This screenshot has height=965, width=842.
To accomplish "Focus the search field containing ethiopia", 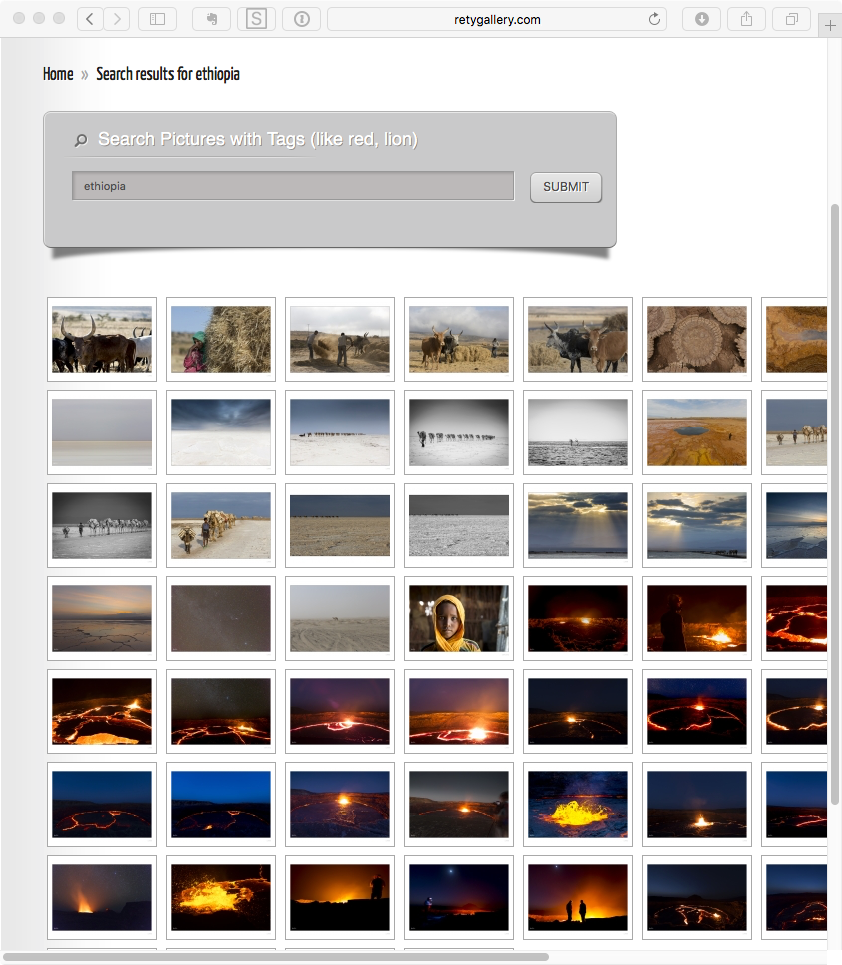I will (x=293, y=186).
